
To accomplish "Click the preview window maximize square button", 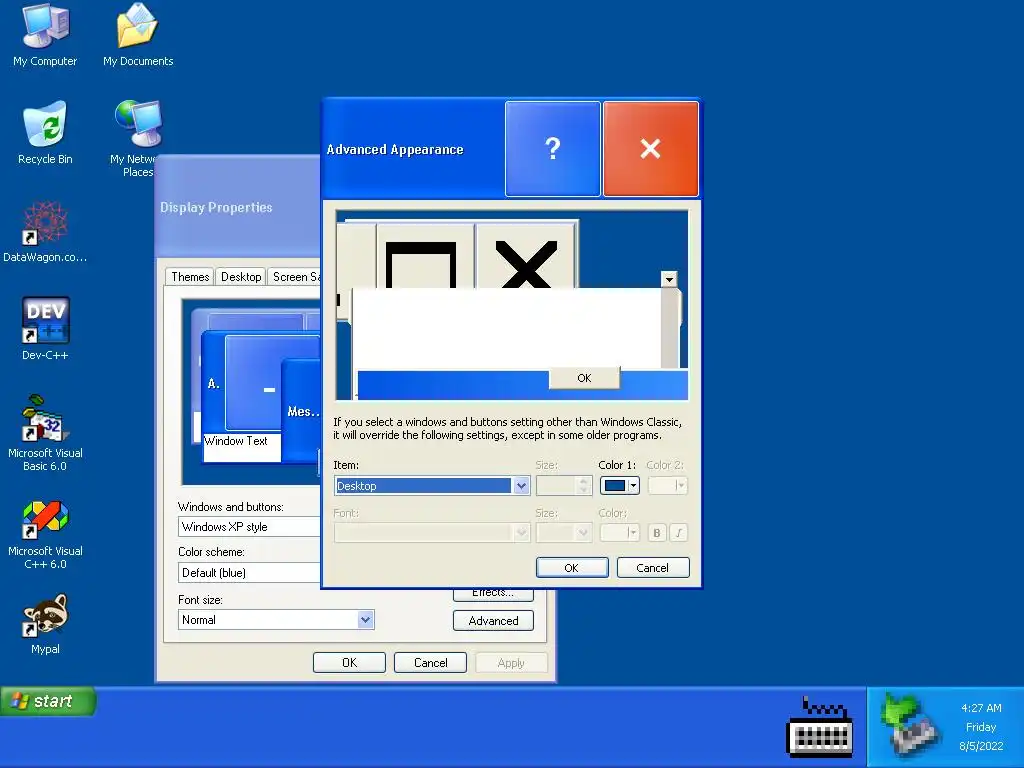I will pyautogui.click(x=425, y=256).
